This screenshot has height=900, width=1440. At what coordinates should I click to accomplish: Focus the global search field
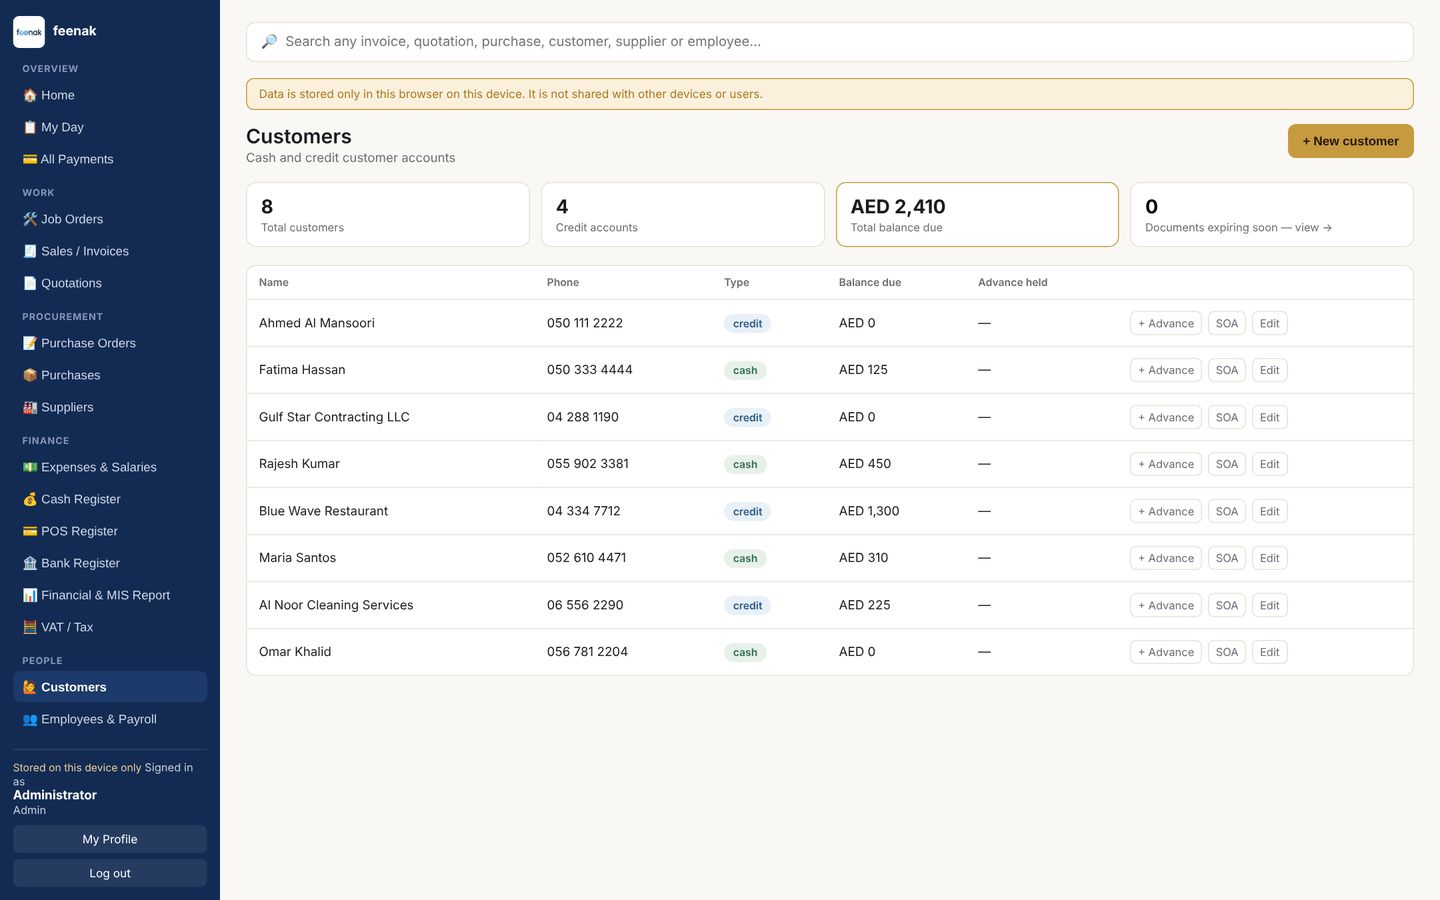click(830, 42)
